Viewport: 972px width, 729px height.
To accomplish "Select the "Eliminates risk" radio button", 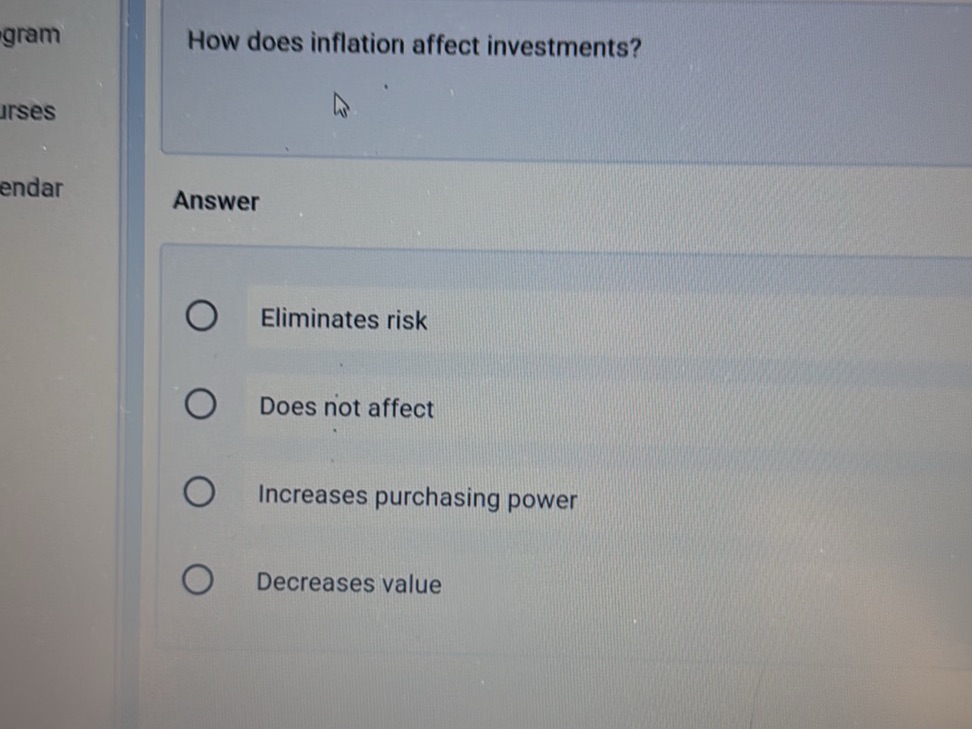I will point(200,315).
